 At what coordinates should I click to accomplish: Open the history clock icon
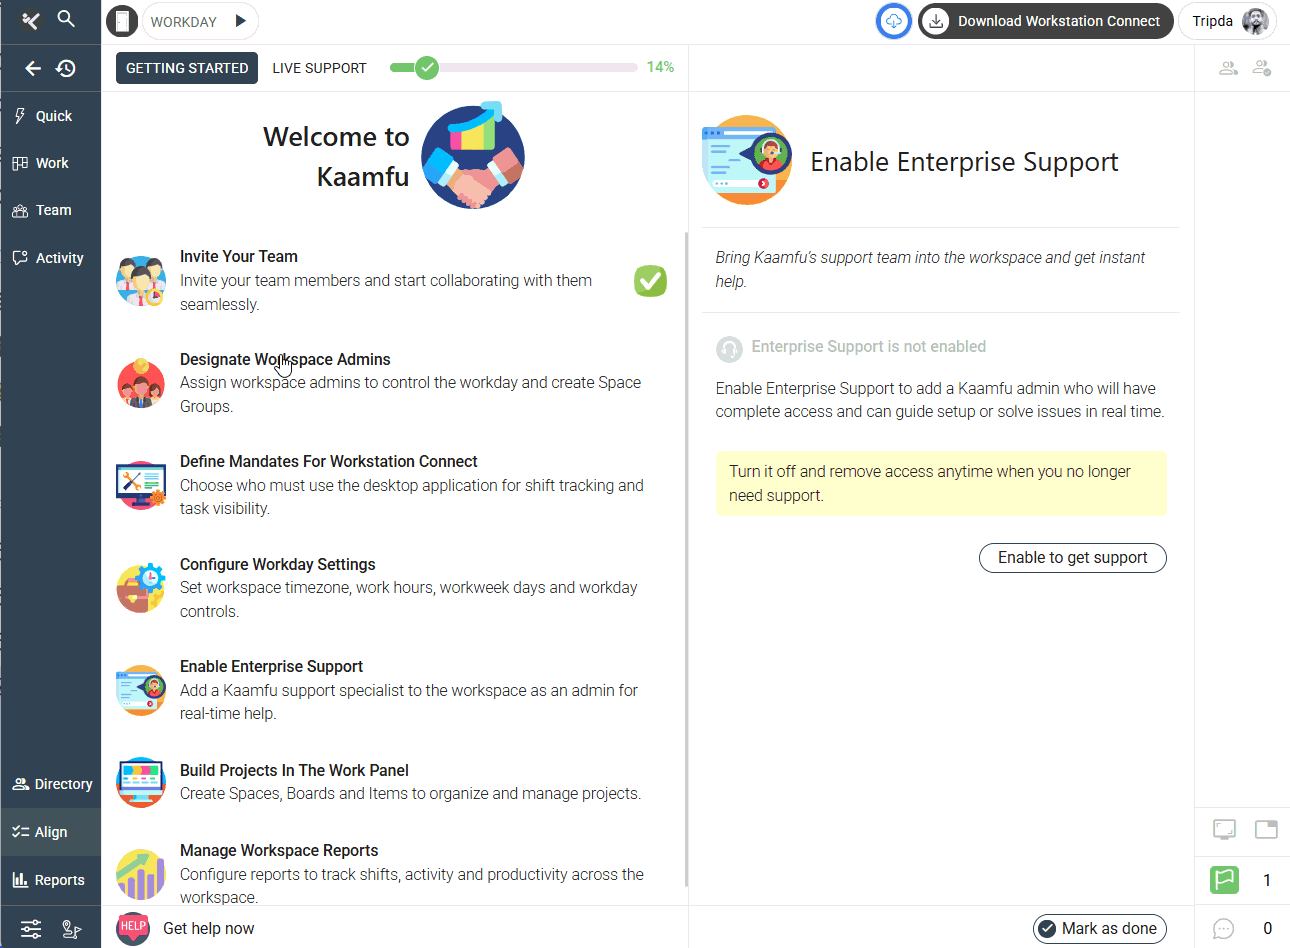[x=66, y=68]
